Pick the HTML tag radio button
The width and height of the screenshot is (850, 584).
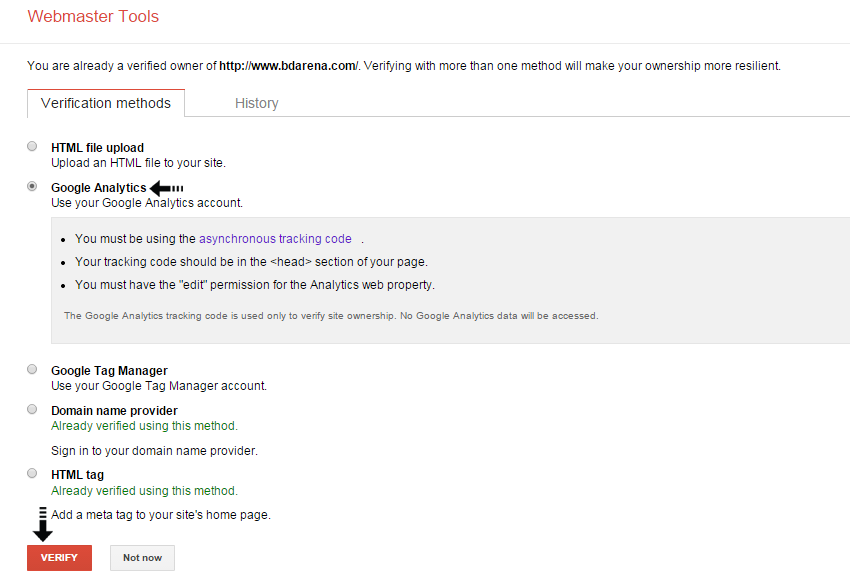(x=33, y=473)
